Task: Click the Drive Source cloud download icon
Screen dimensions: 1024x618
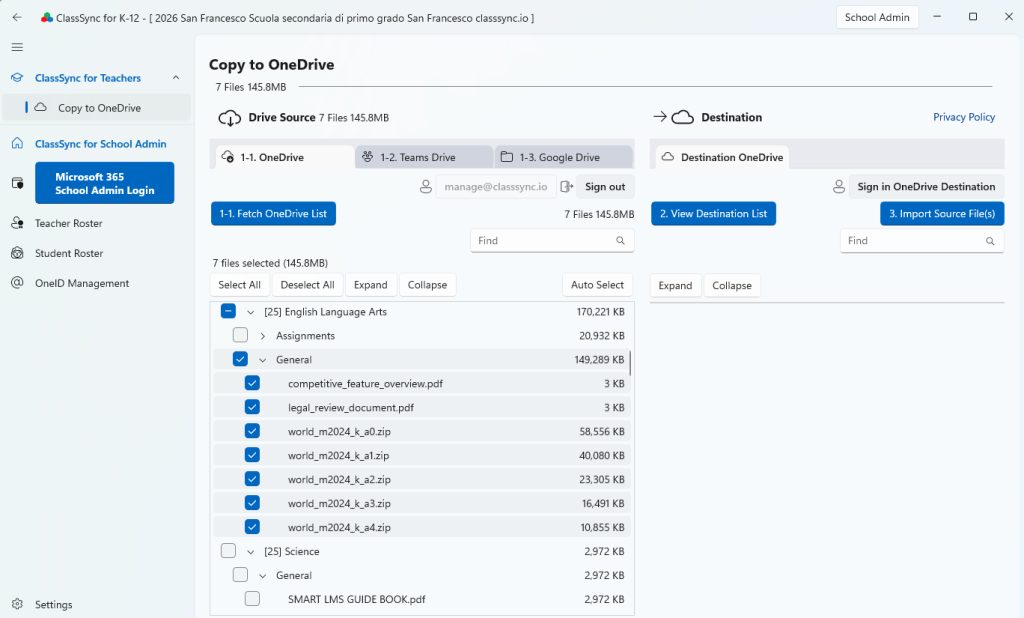Action: (x=229, y=118)
